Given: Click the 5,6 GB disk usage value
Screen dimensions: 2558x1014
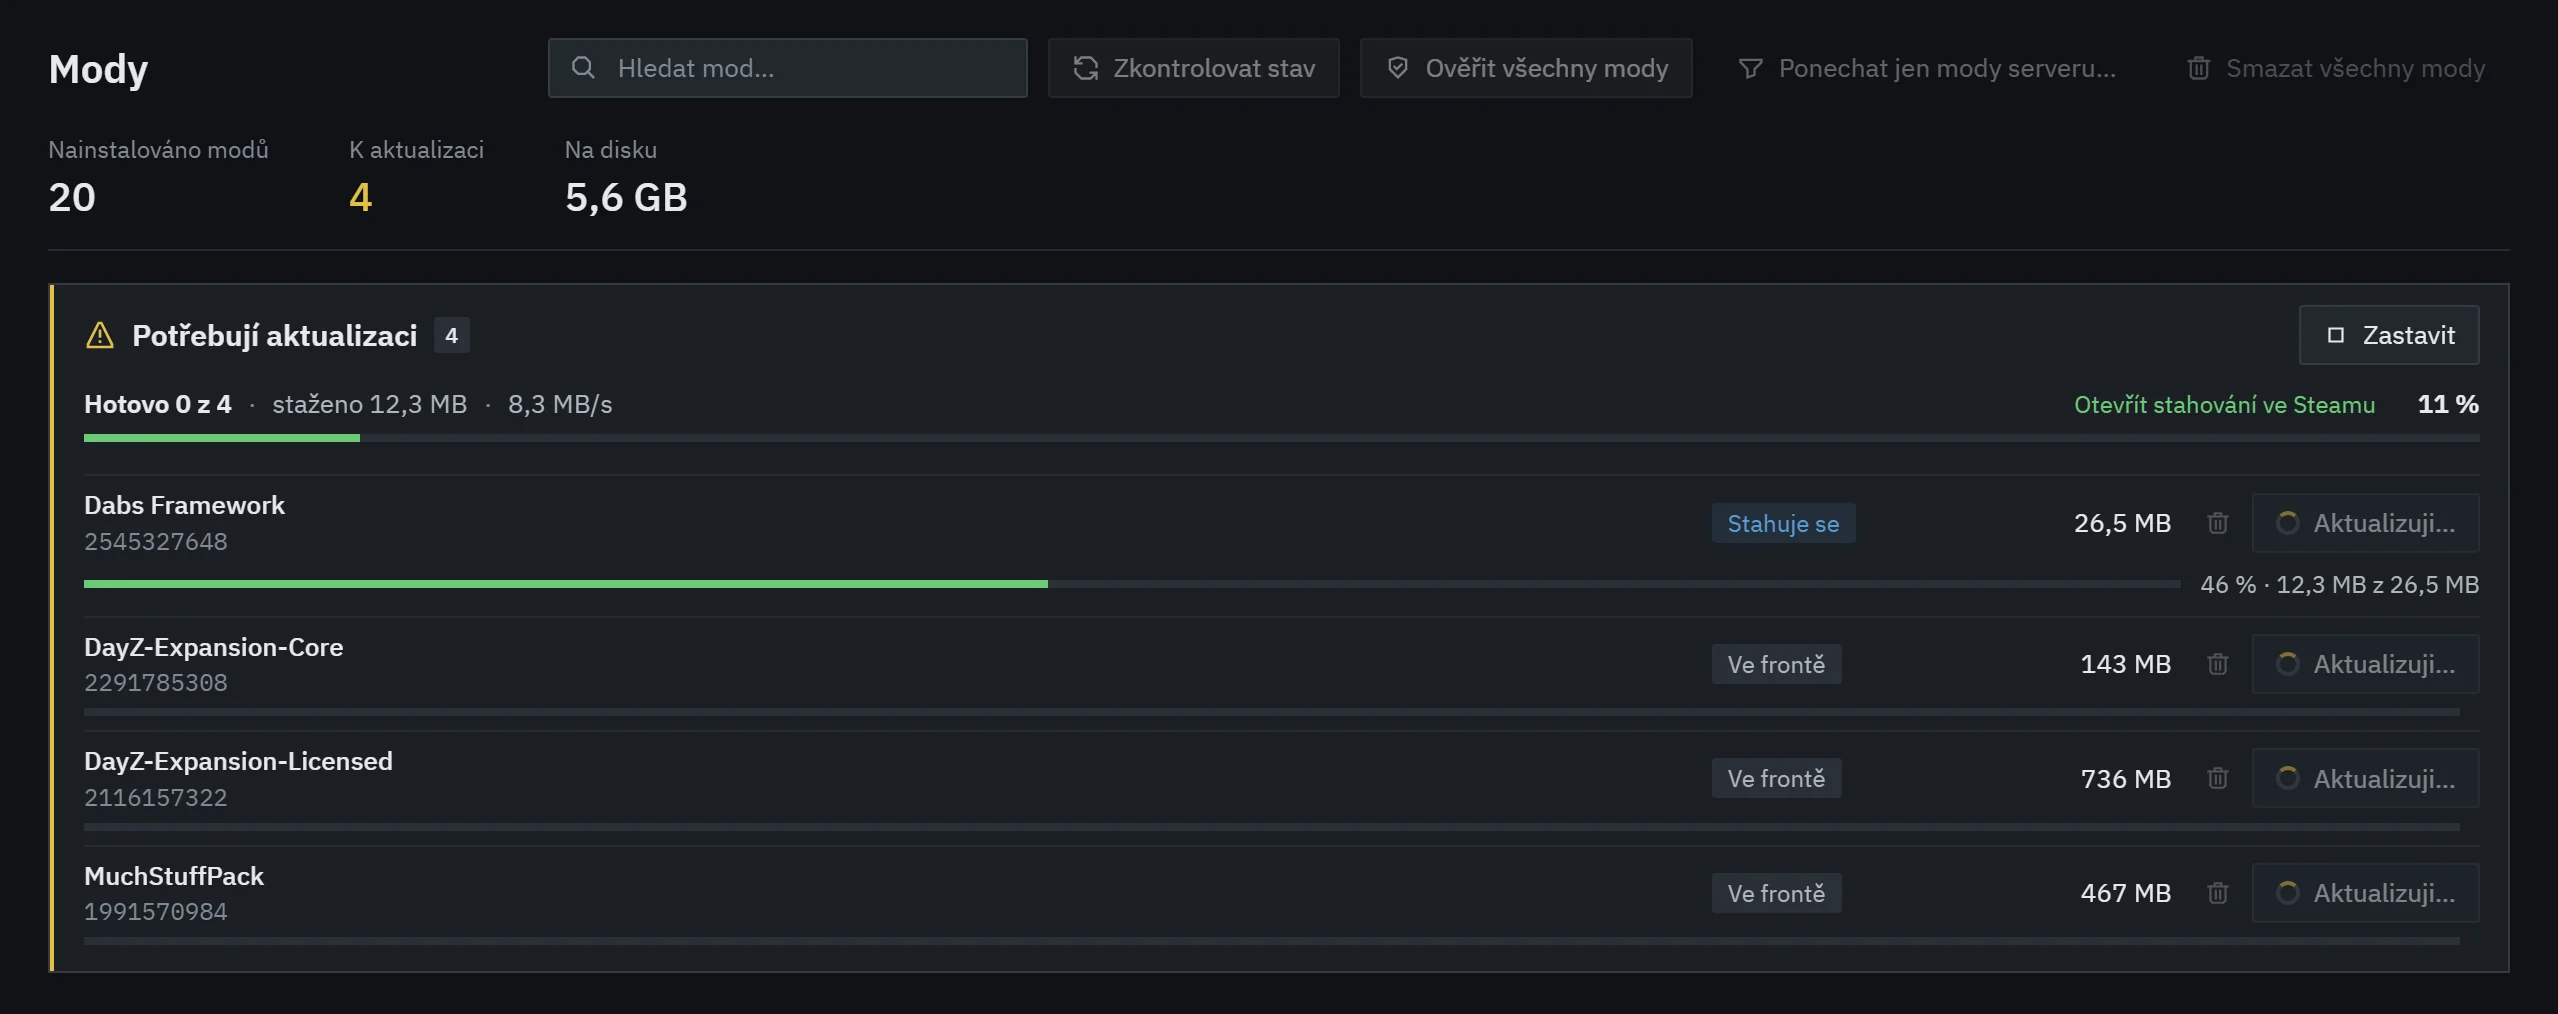Looking at the screenshot, I should point(626,198).
